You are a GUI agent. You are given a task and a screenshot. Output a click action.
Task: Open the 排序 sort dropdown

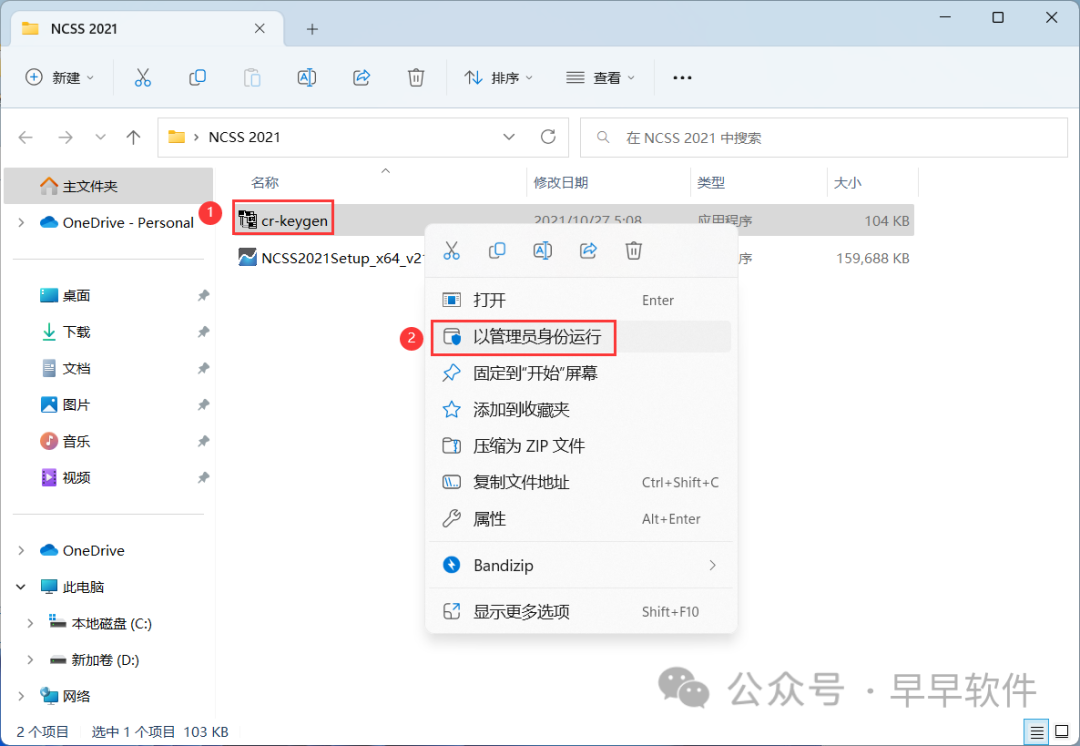coord(499,77)
